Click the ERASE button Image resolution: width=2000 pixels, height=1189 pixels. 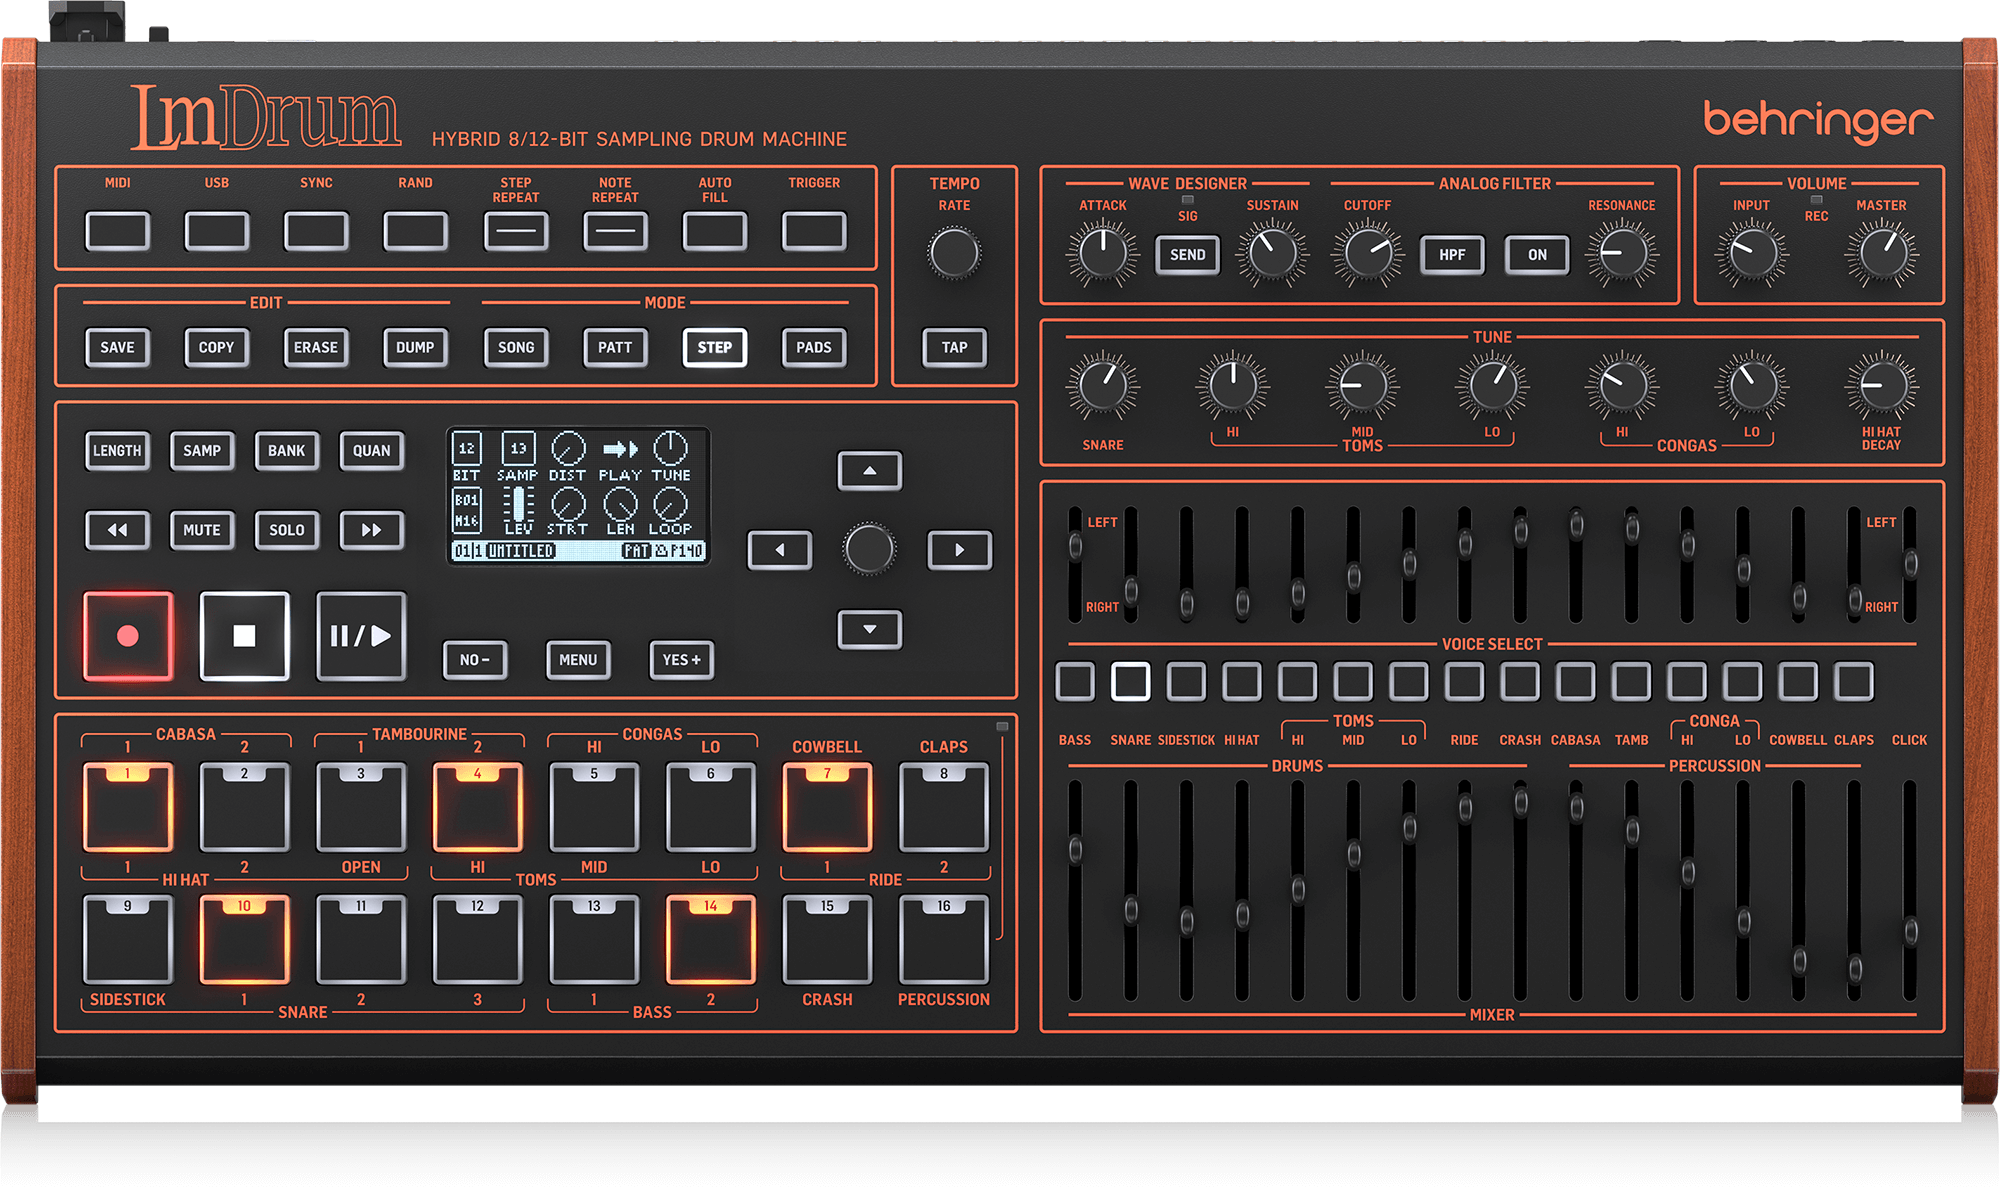pyautogui.click(x=316, y=347)
